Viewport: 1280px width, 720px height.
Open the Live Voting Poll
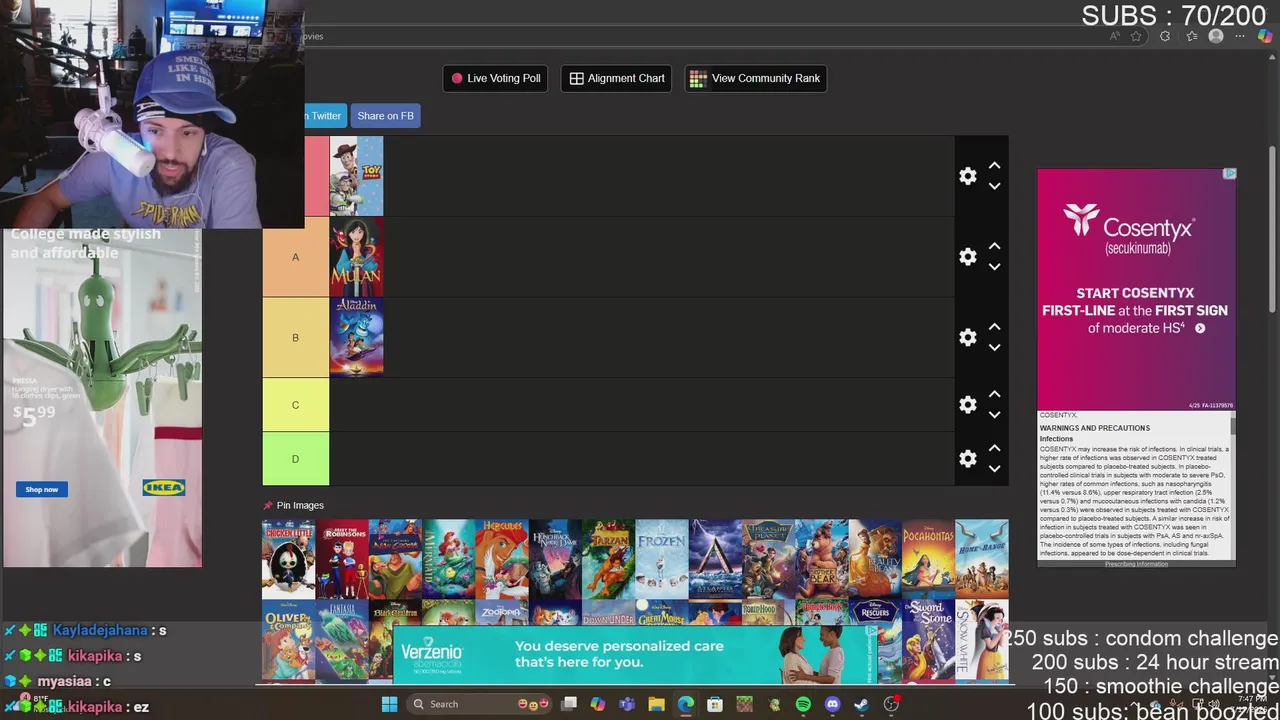[496, 78]
